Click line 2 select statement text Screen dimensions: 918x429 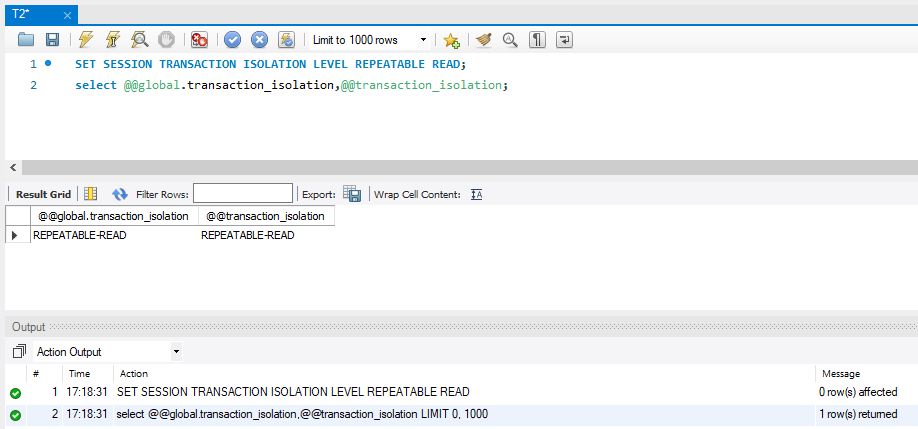pos(292,85)
